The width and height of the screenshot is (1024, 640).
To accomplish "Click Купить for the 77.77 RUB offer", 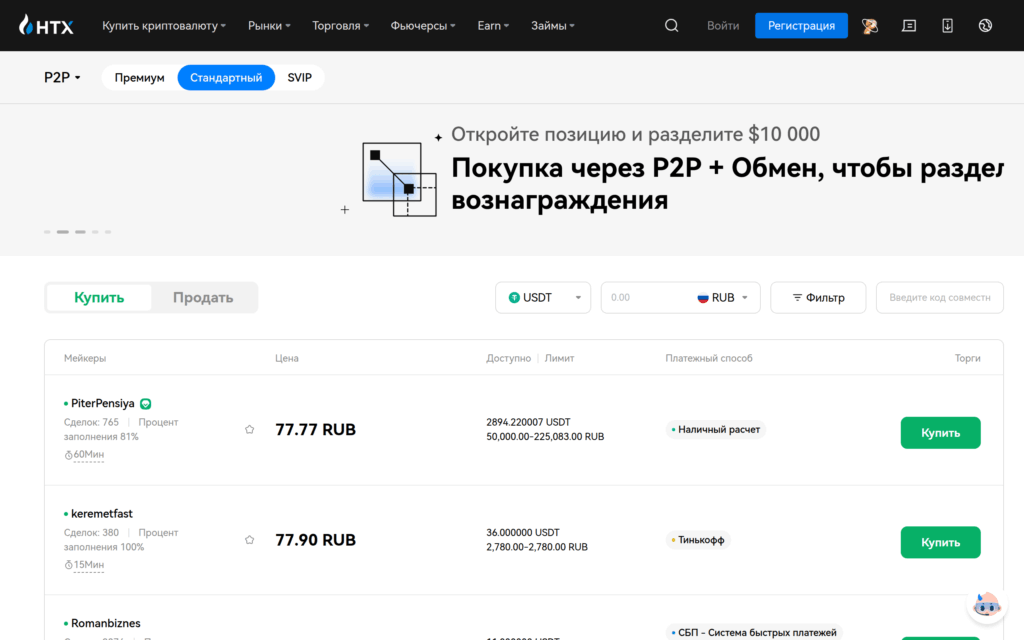I will 940,433.
